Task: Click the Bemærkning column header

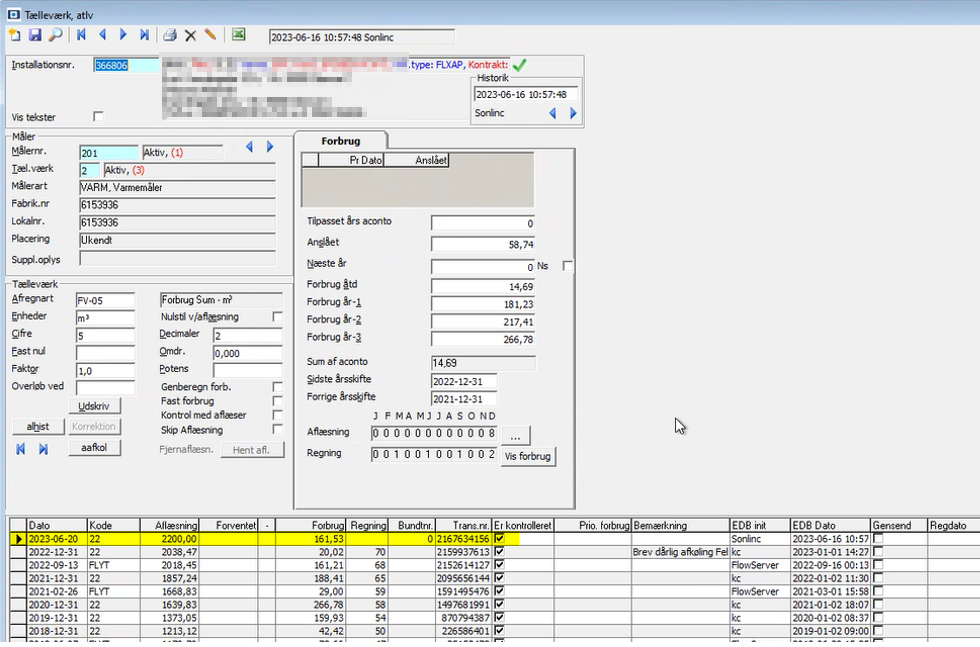Action: pyautogui.click(x=681, y=526)
